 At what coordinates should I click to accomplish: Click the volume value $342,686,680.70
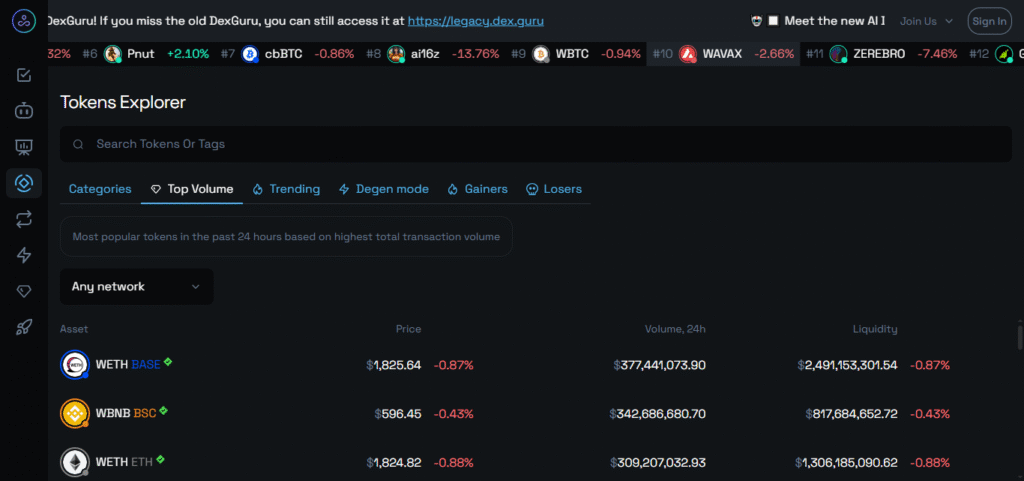click(x=658, y=414)
